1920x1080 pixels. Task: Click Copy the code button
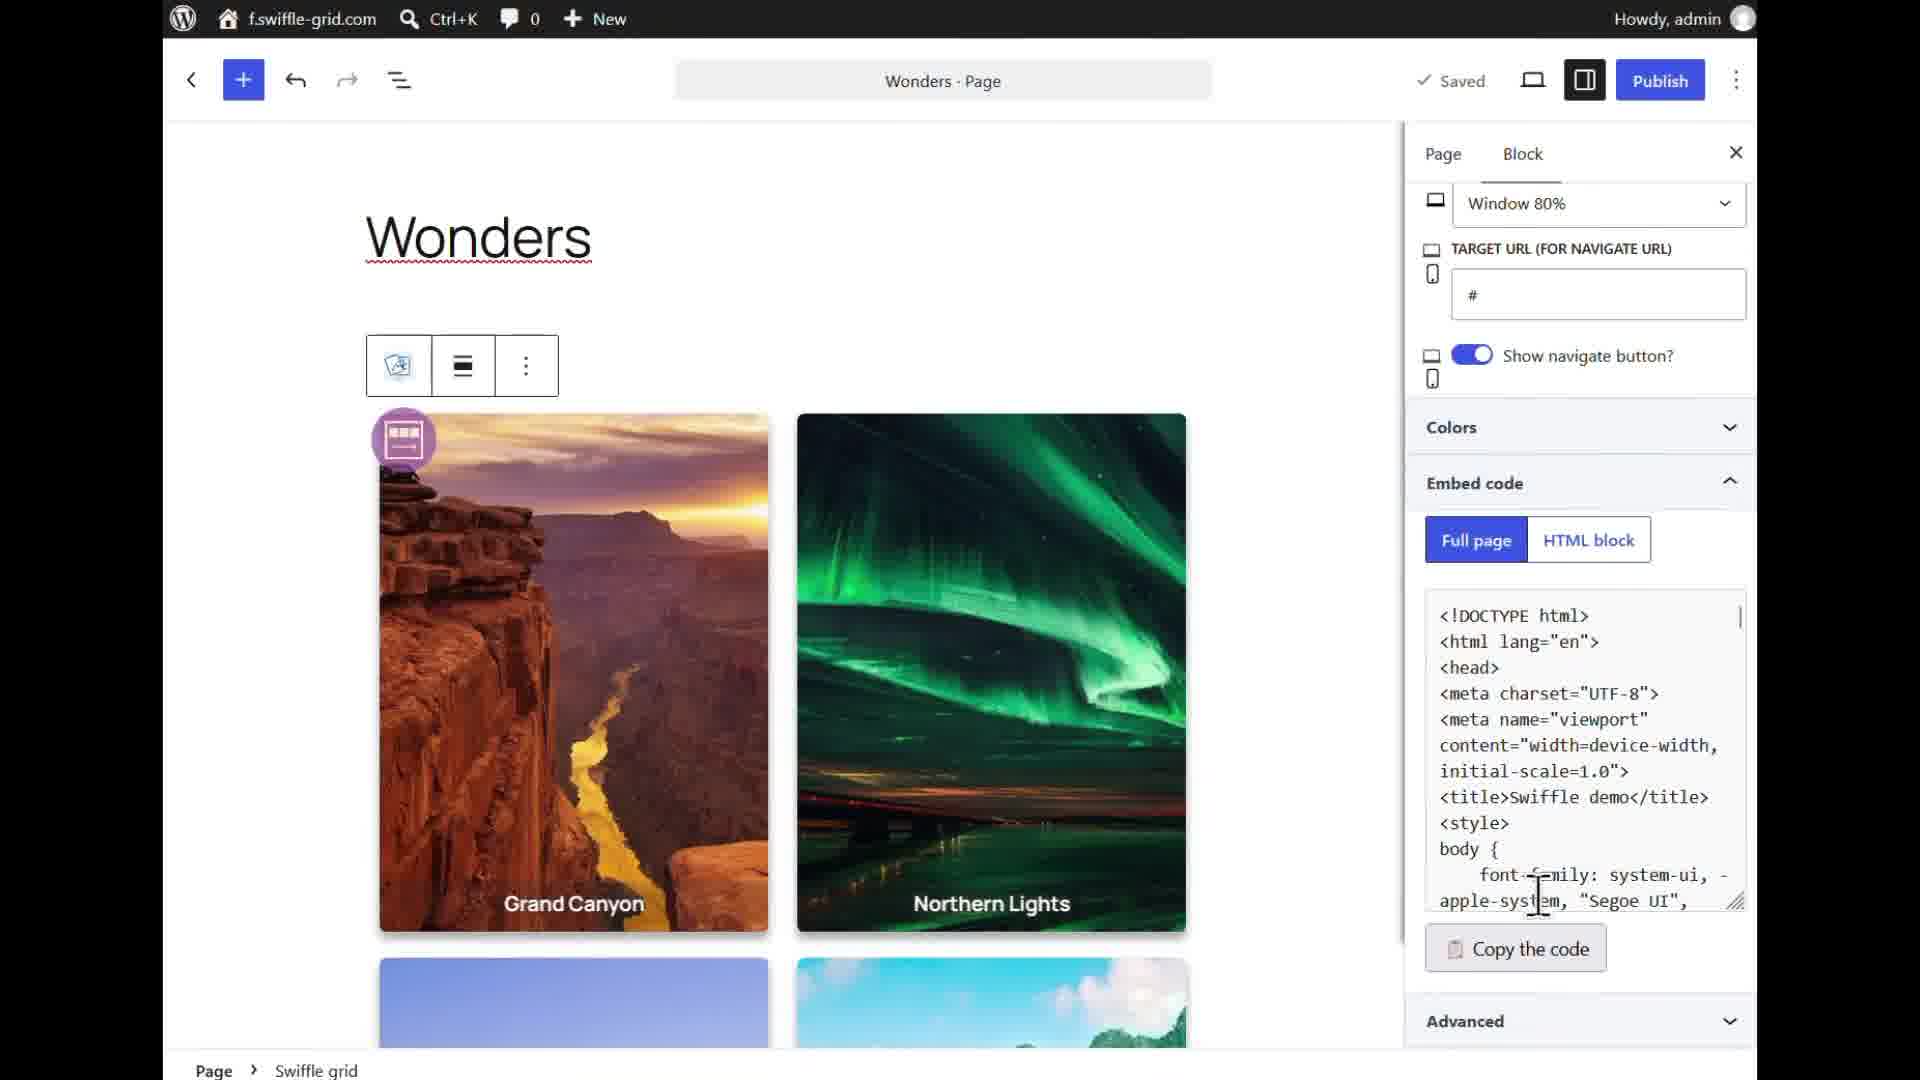[x=1516, y=949]
